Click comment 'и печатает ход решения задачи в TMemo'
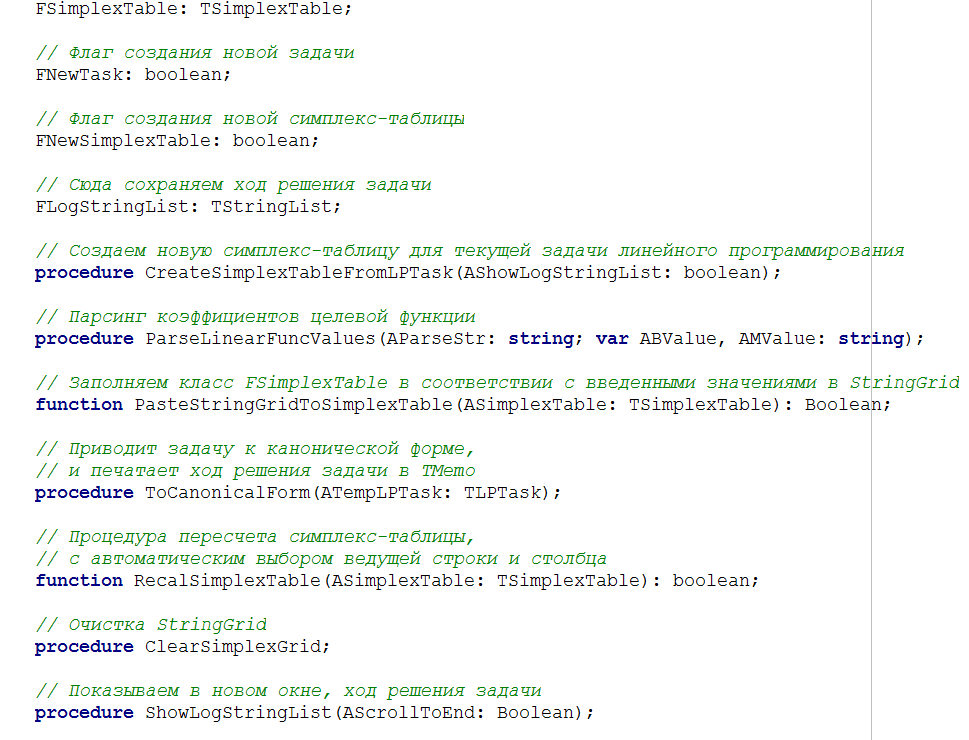 coord(255,471)
